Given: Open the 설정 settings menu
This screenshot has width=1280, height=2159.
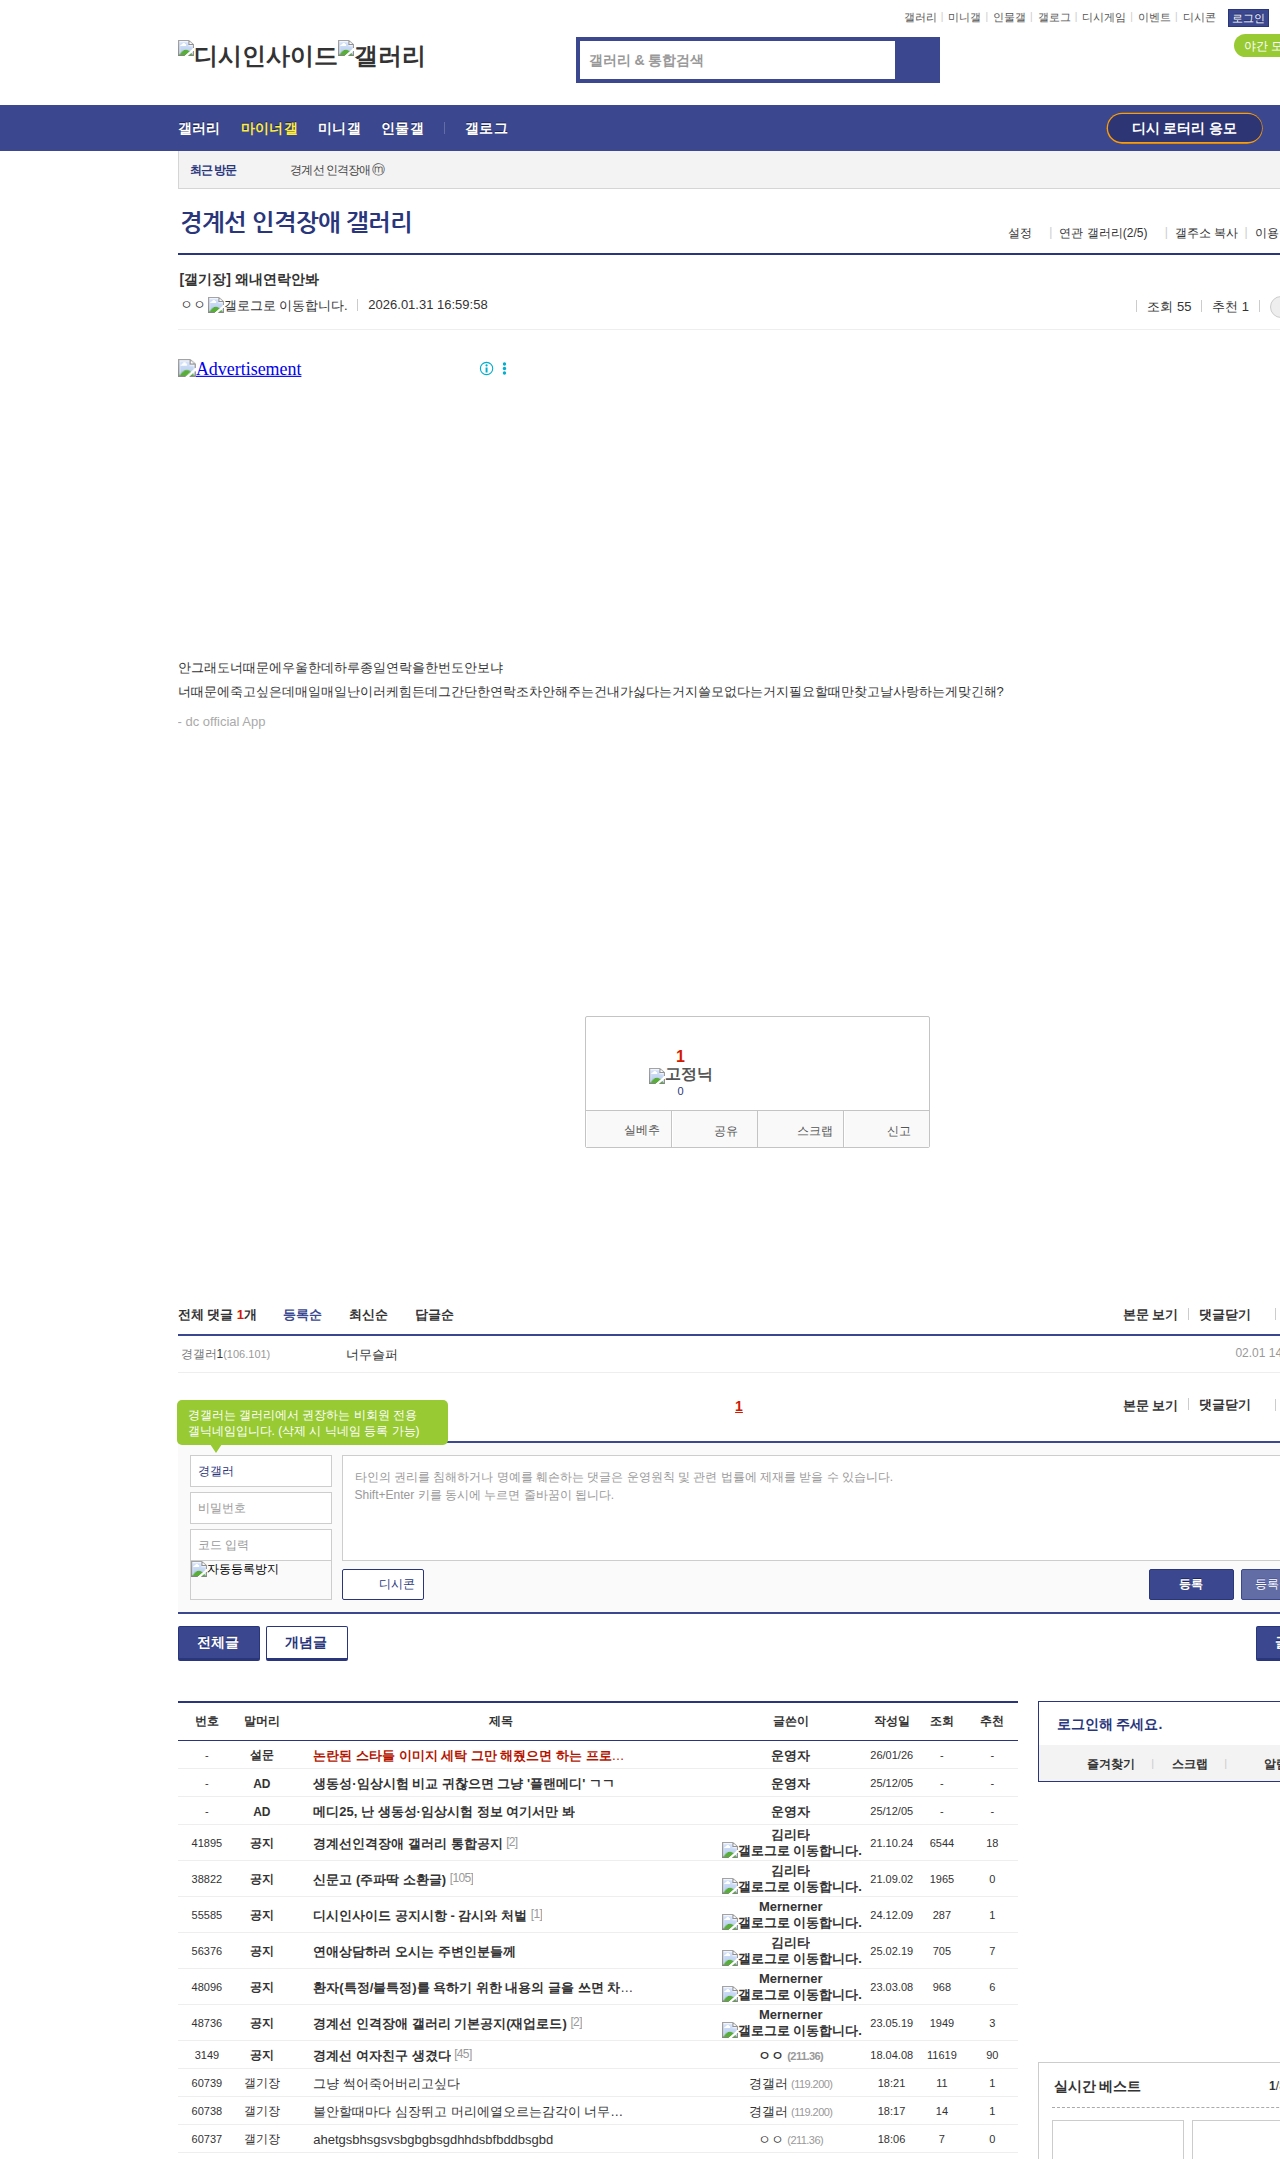Looking at the screenshot, I should (x=1020, y=233).
